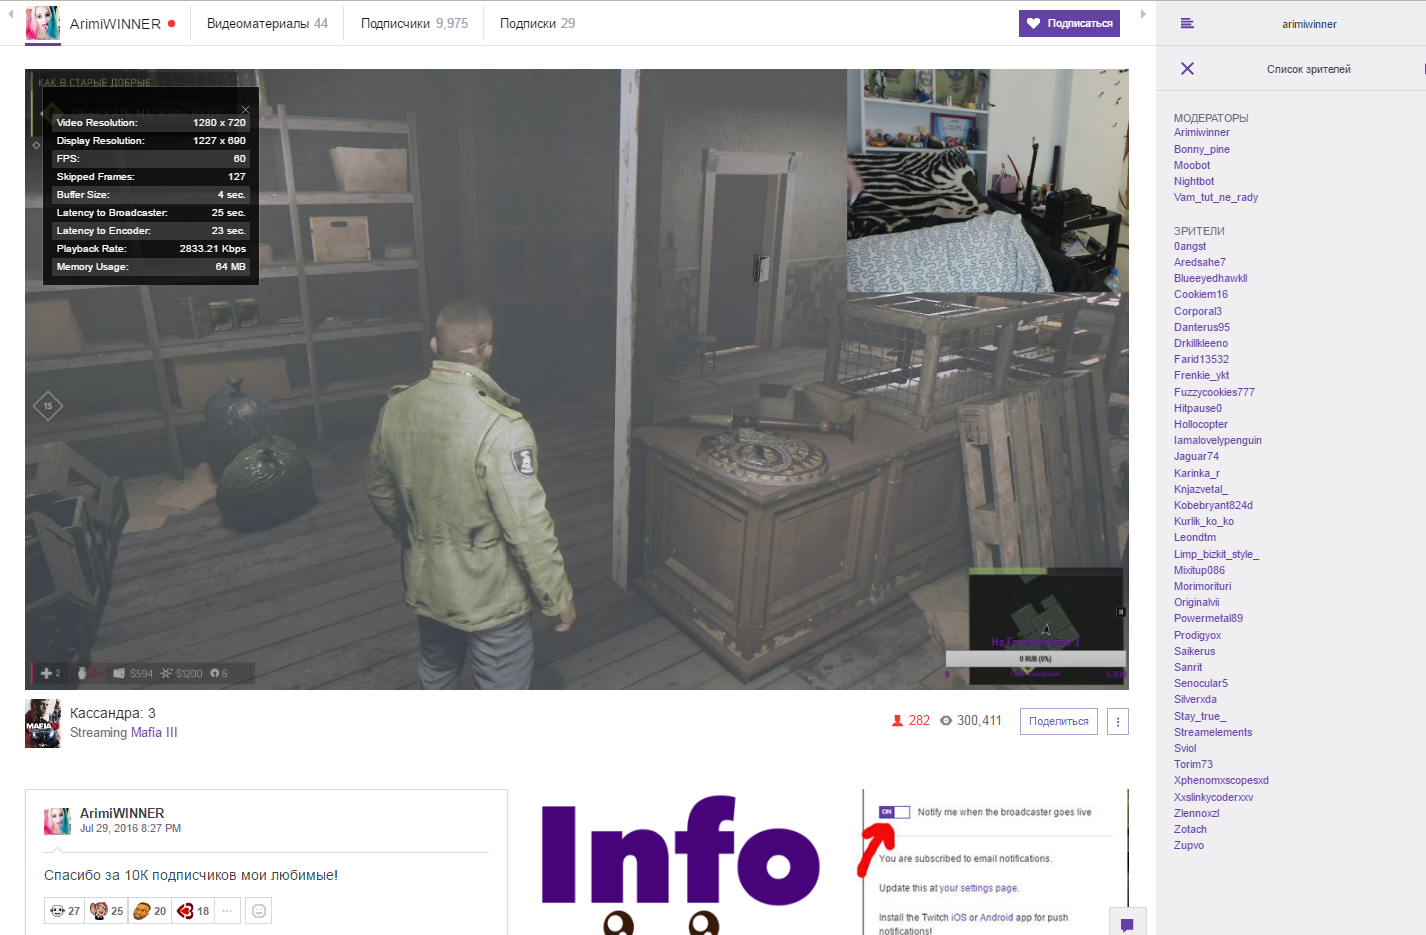This screenshot has height=935, width=1426.
Task: Add a reaction with the smiley icon
Action: (259, 911)
